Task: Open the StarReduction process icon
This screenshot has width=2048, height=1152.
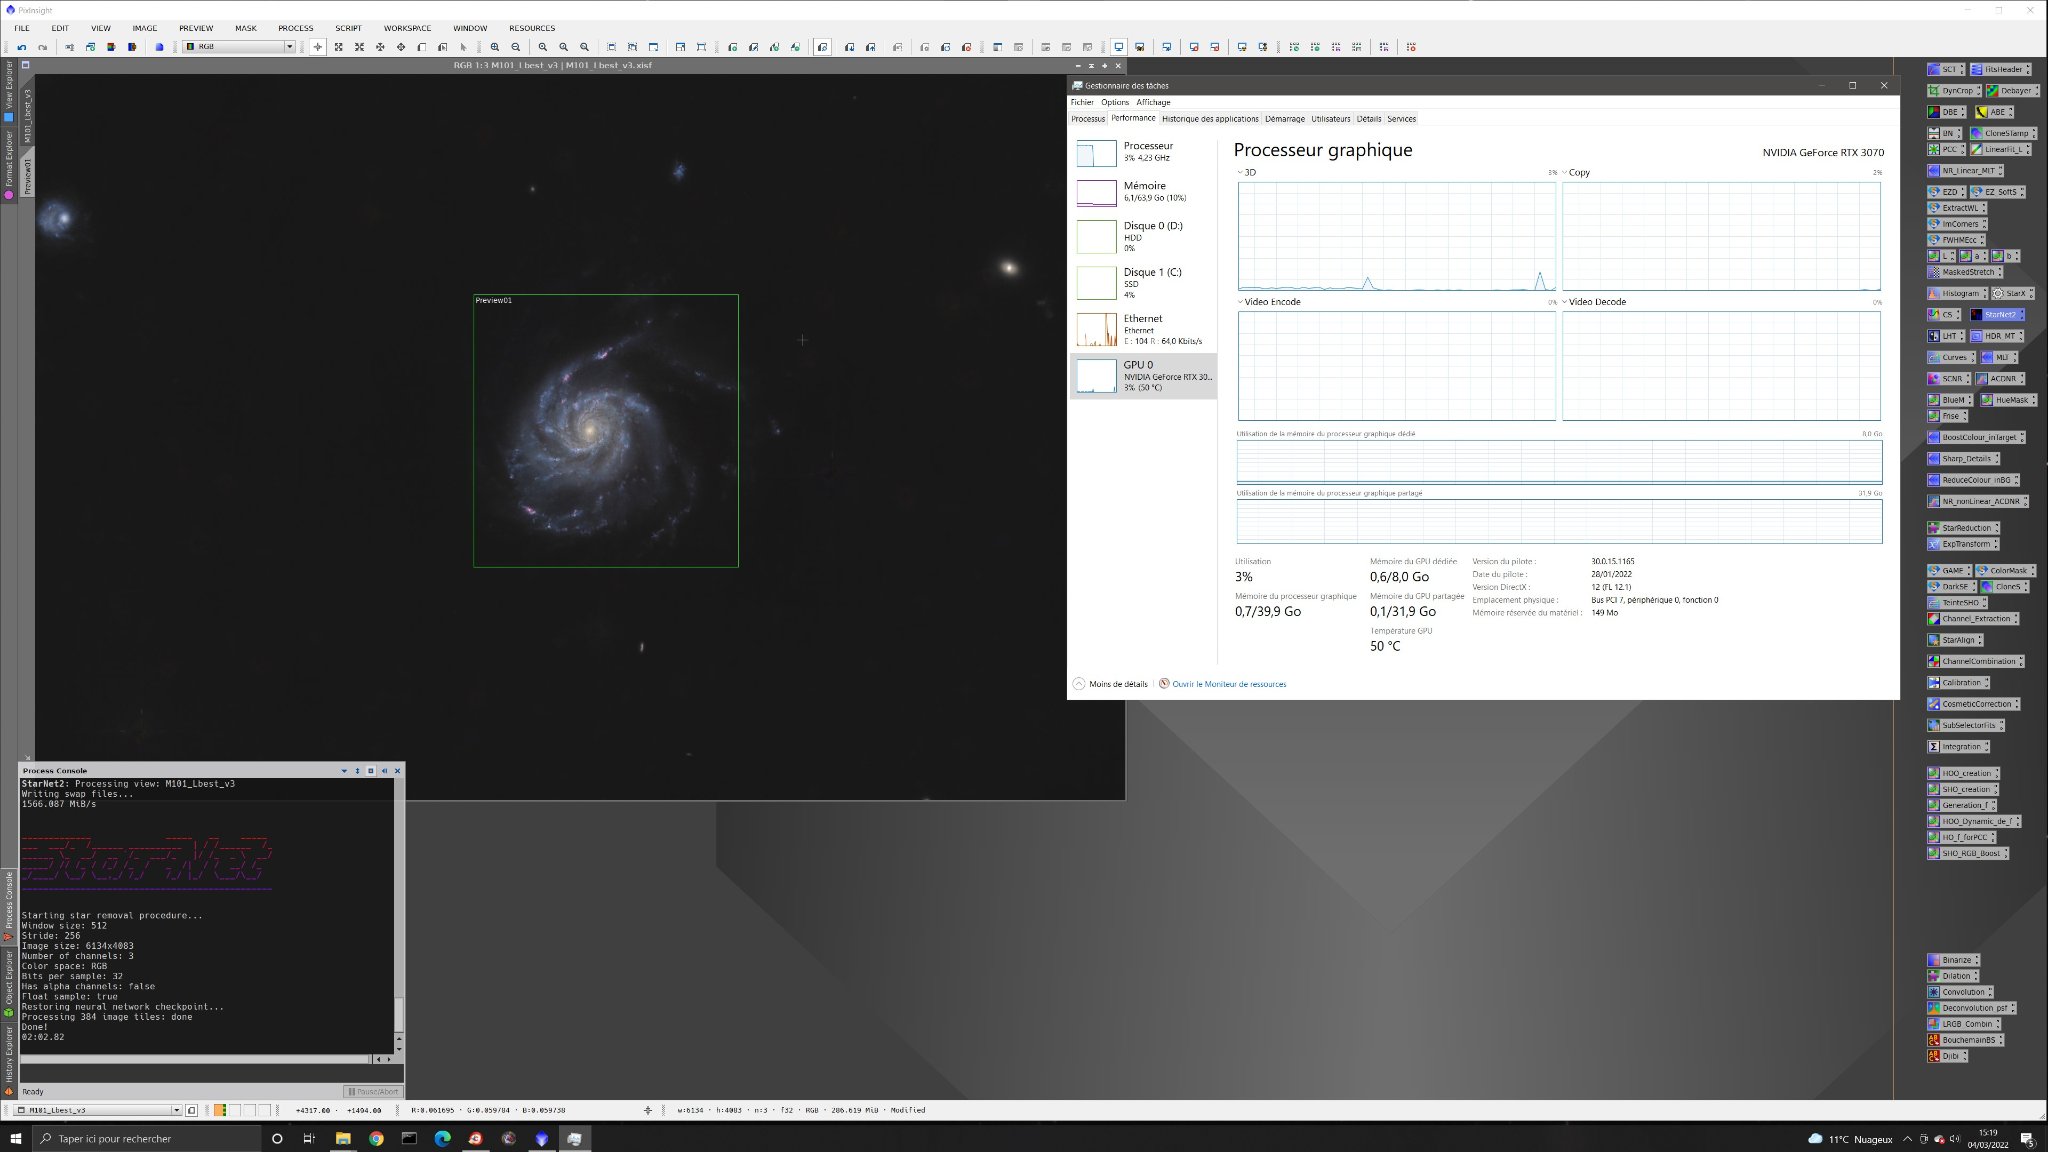Action: (1963, 528)
